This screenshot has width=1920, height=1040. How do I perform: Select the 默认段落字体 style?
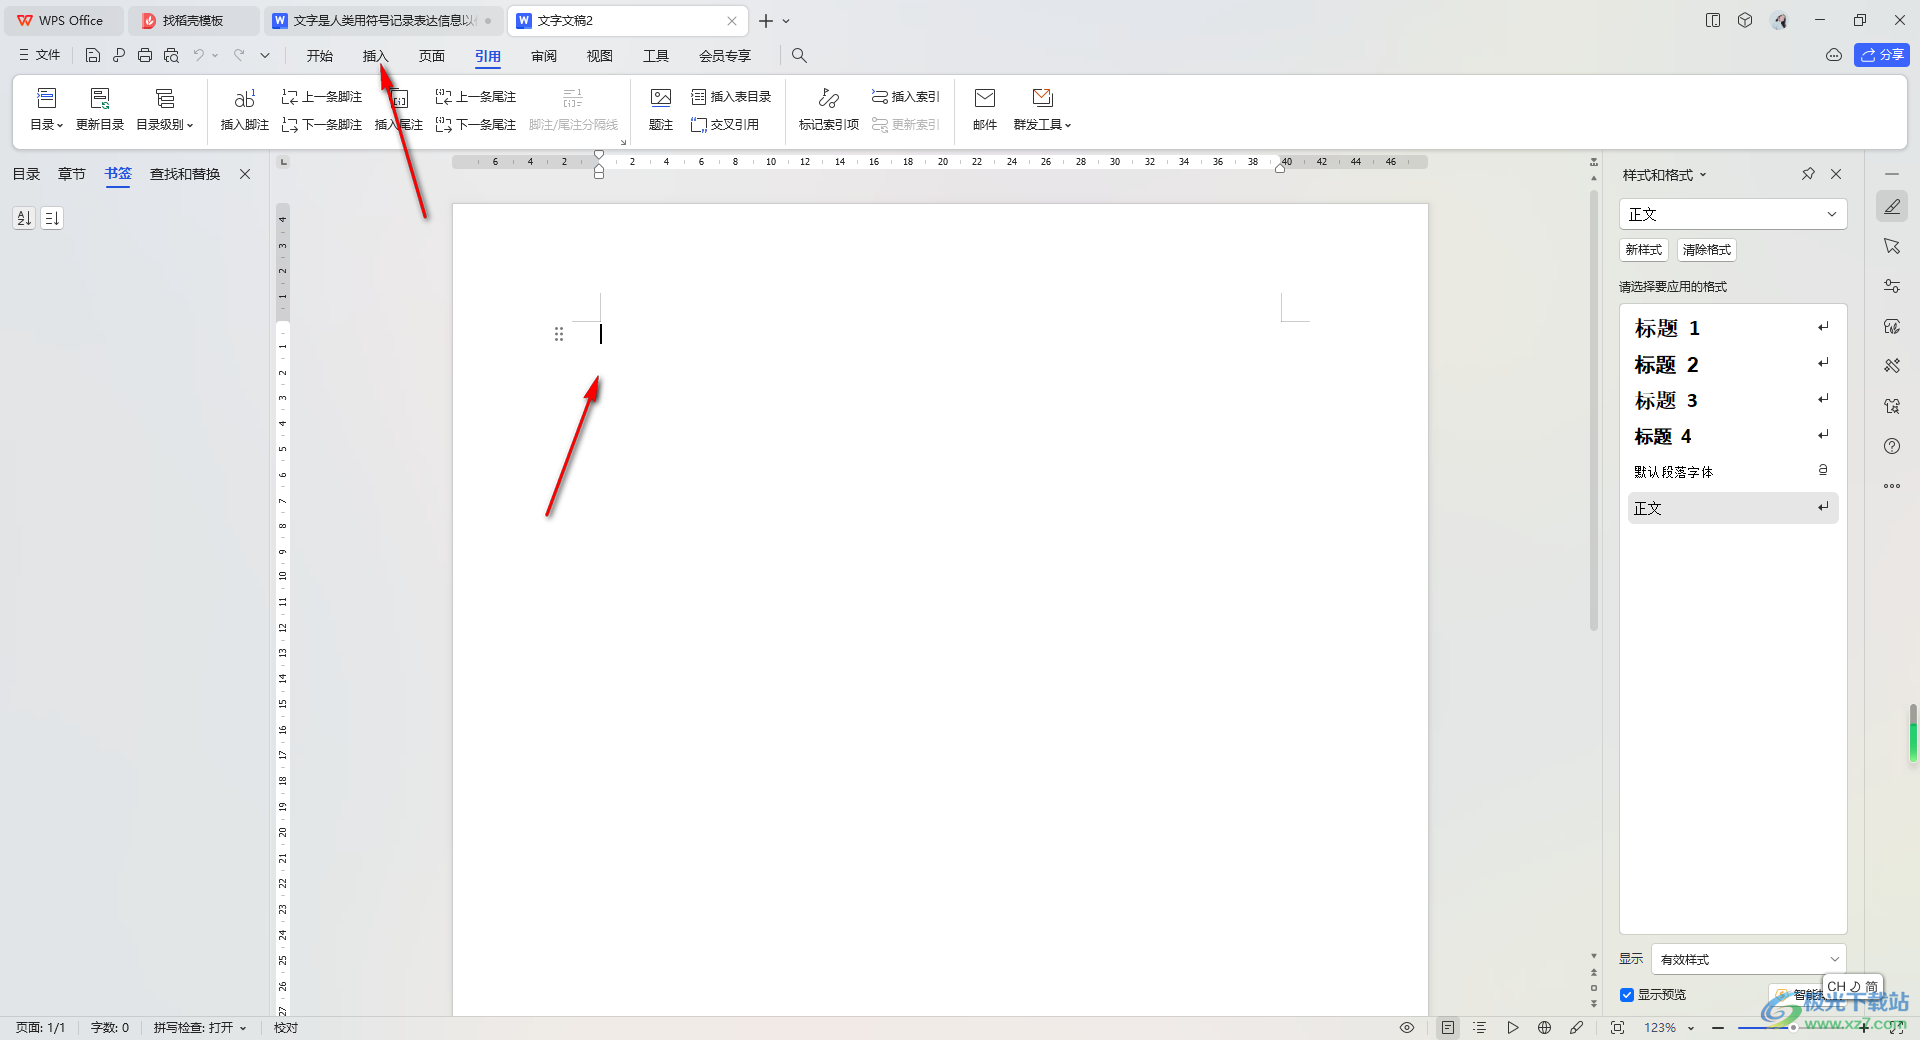[1733, 472]
